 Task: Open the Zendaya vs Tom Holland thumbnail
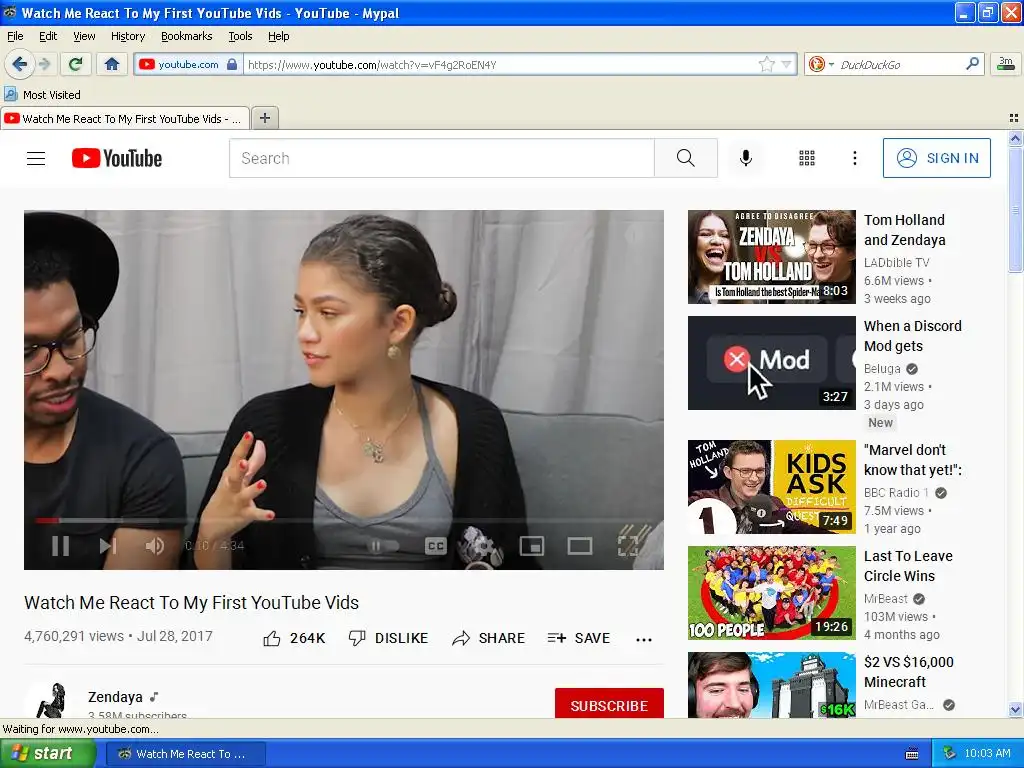771,257
